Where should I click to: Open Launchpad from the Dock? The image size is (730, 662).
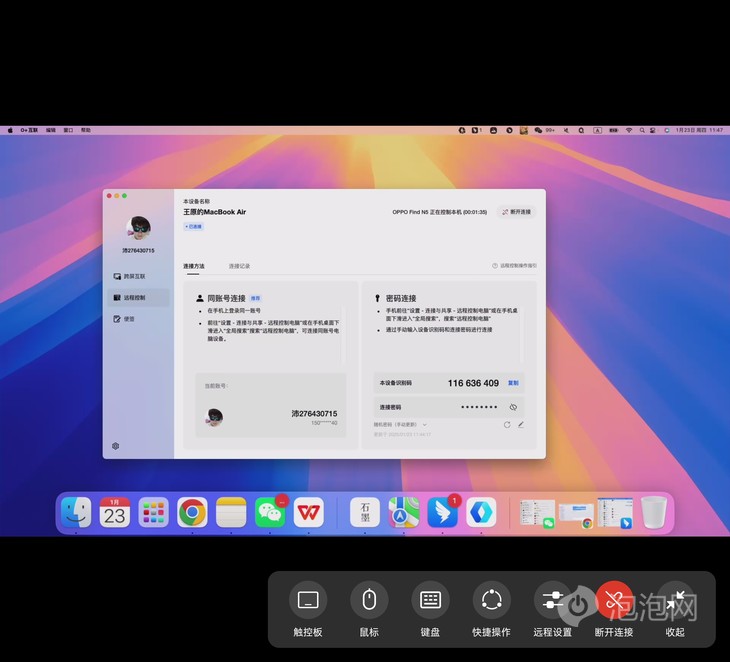pos(153,512)
